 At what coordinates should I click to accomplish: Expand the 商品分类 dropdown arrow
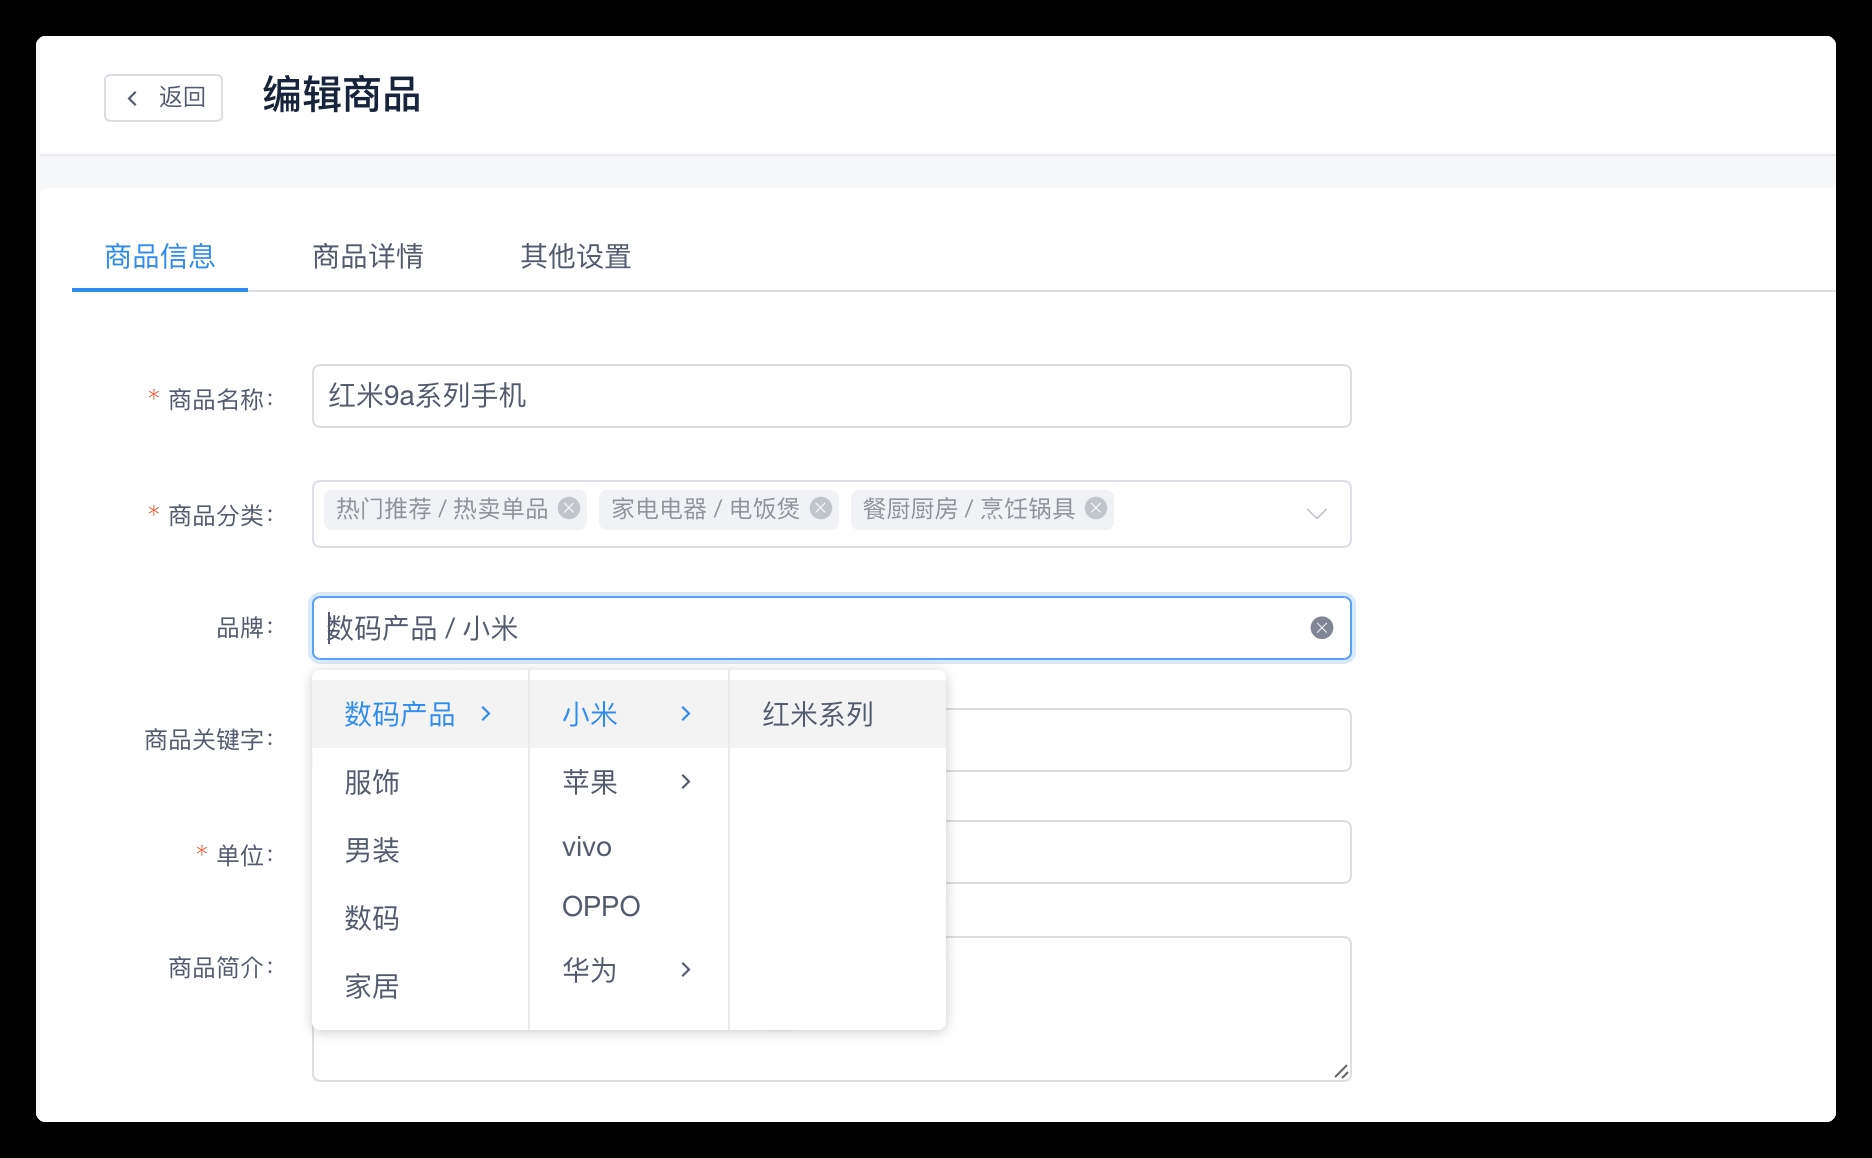[1316, 514]
